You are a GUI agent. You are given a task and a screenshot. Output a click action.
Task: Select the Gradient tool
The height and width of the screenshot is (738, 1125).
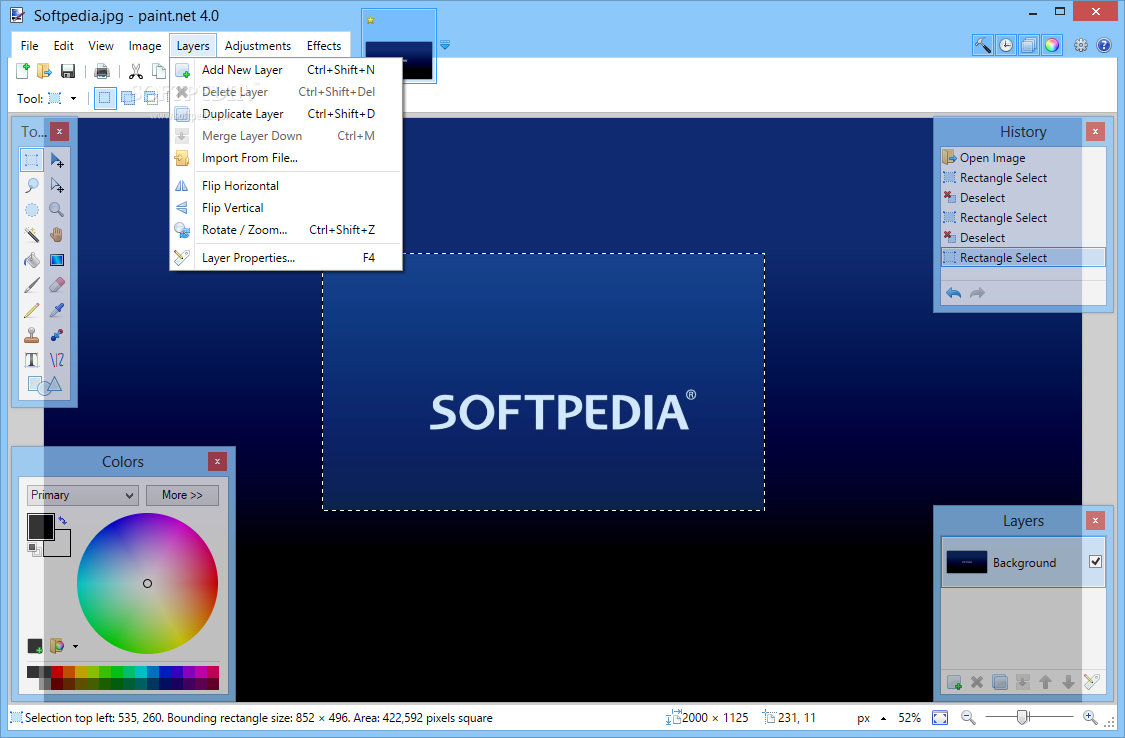point(57,260)
